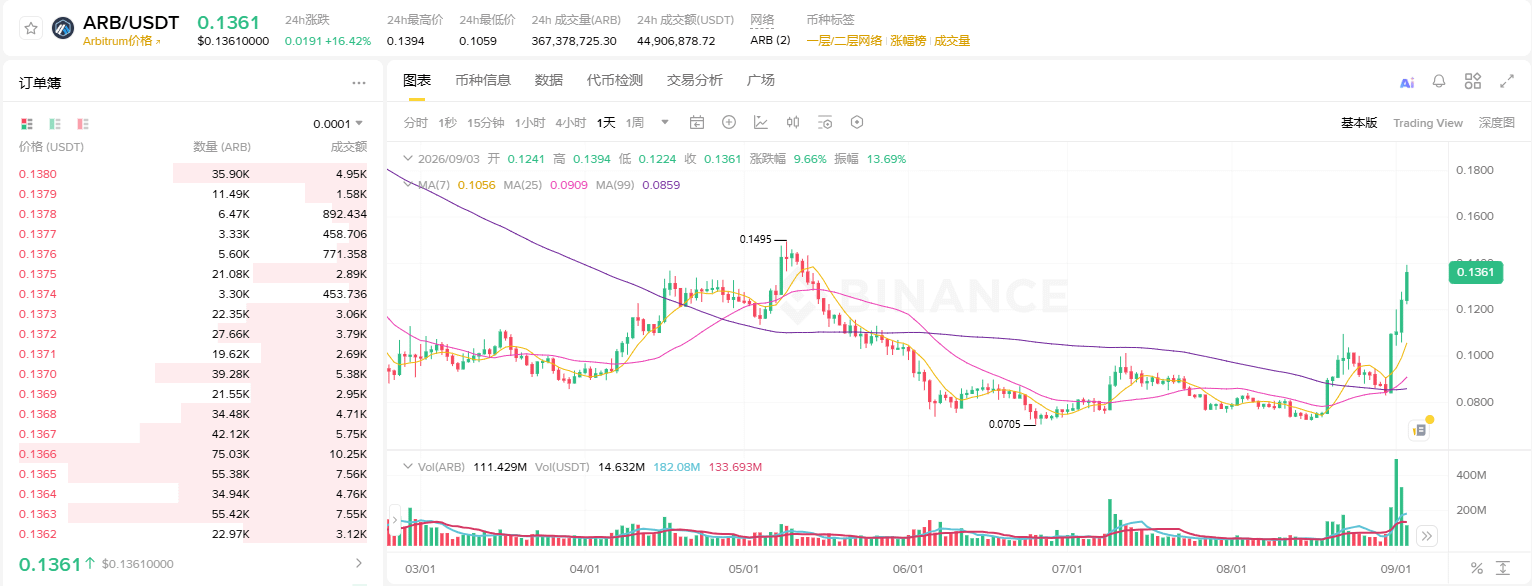Open chart settings hexagon icon
Screen dimensions: 1532x586
857,122
